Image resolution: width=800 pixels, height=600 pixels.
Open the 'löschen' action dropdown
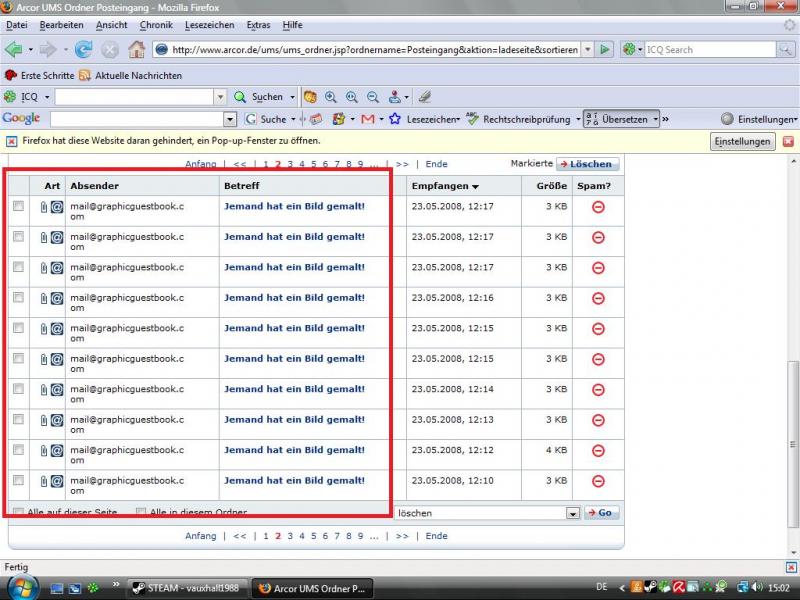(x=573, y=513)
